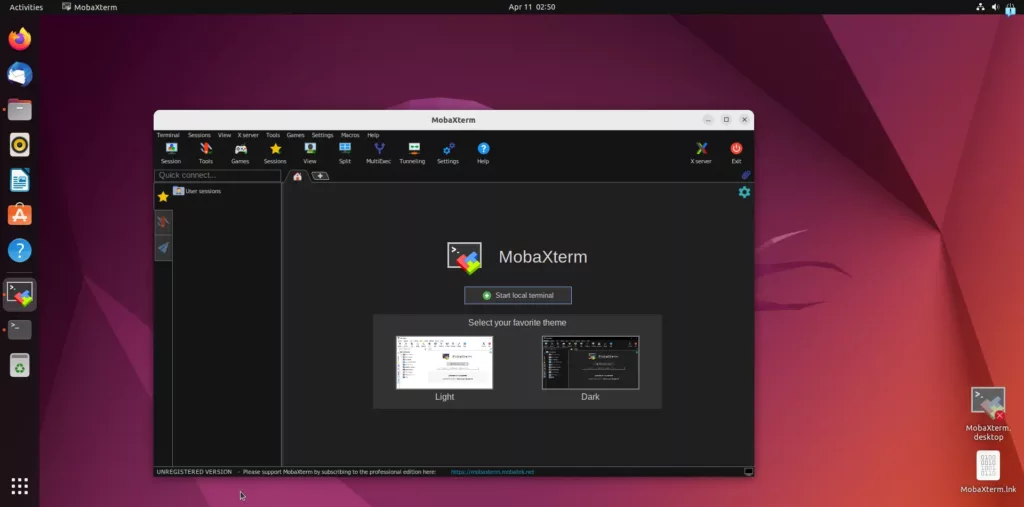Click the Light theme label

445,397
